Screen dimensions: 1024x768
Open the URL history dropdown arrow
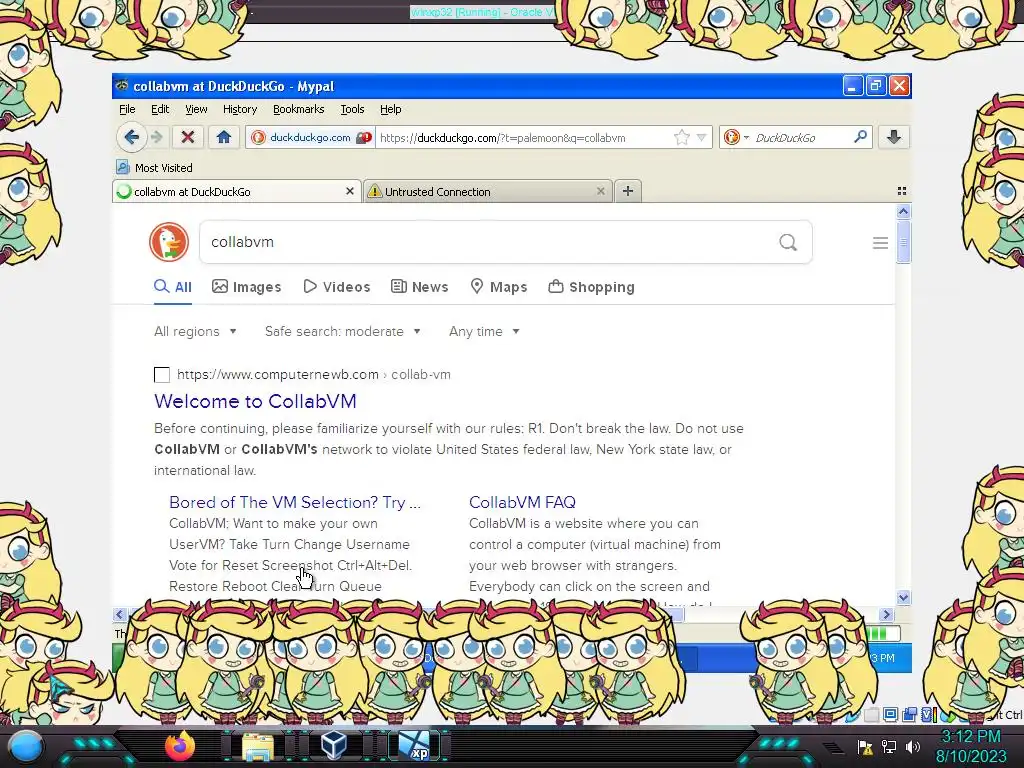701,138
